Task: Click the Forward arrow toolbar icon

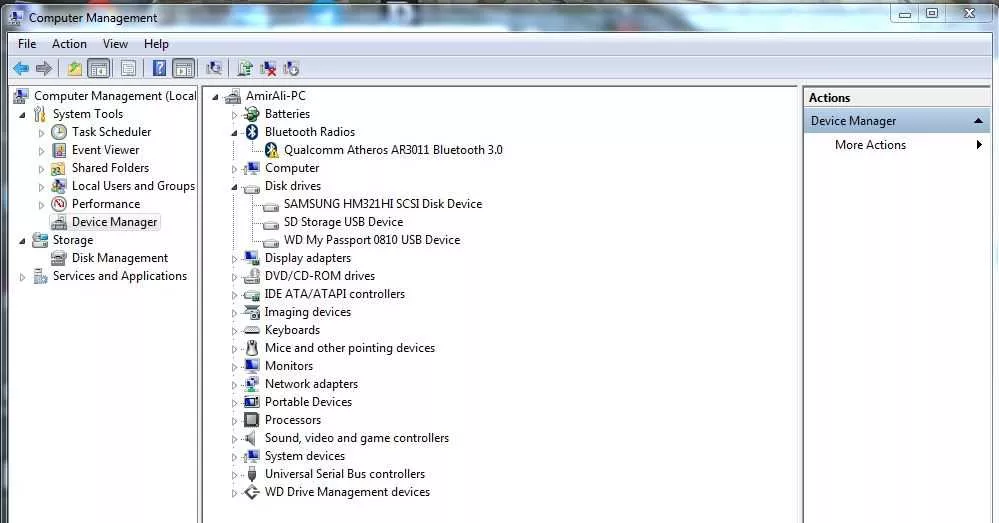Action: coord(44,68)
